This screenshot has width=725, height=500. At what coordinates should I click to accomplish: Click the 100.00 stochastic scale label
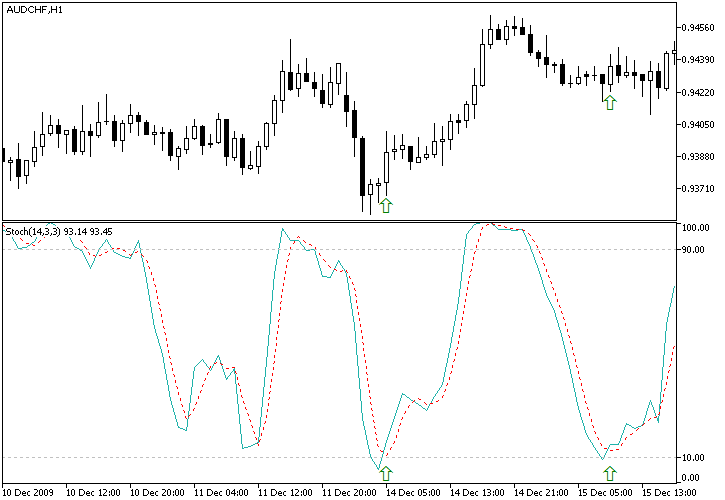696,227
